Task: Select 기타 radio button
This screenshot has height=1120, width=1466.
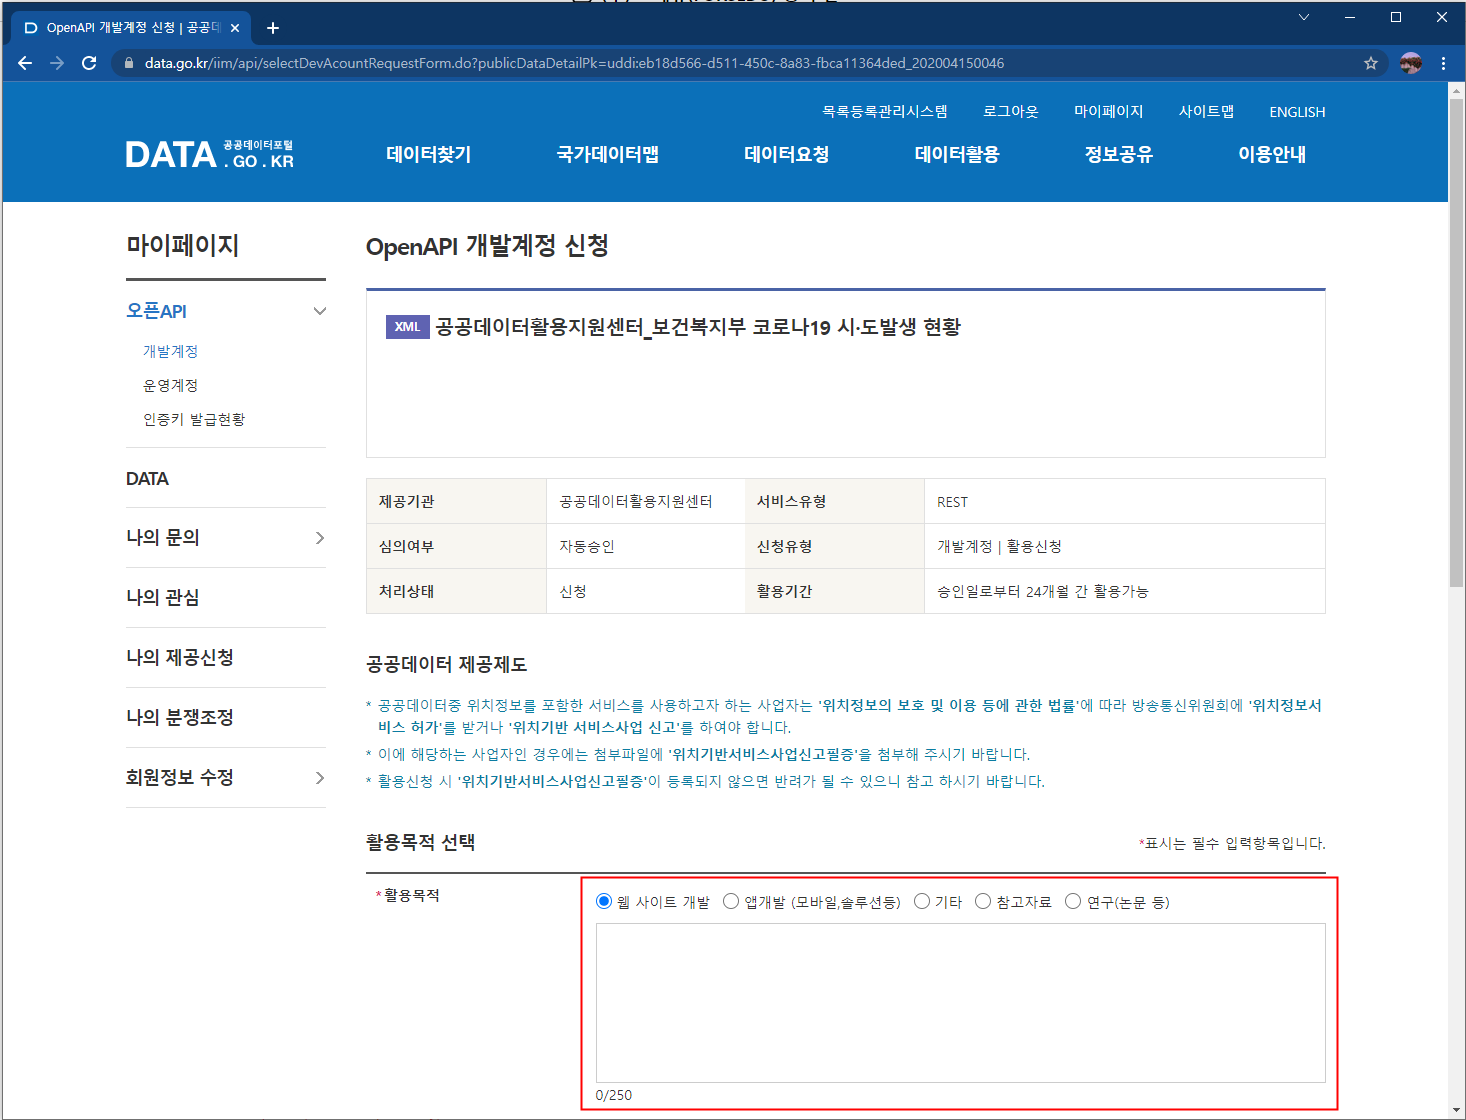Action: click(922, 901)
